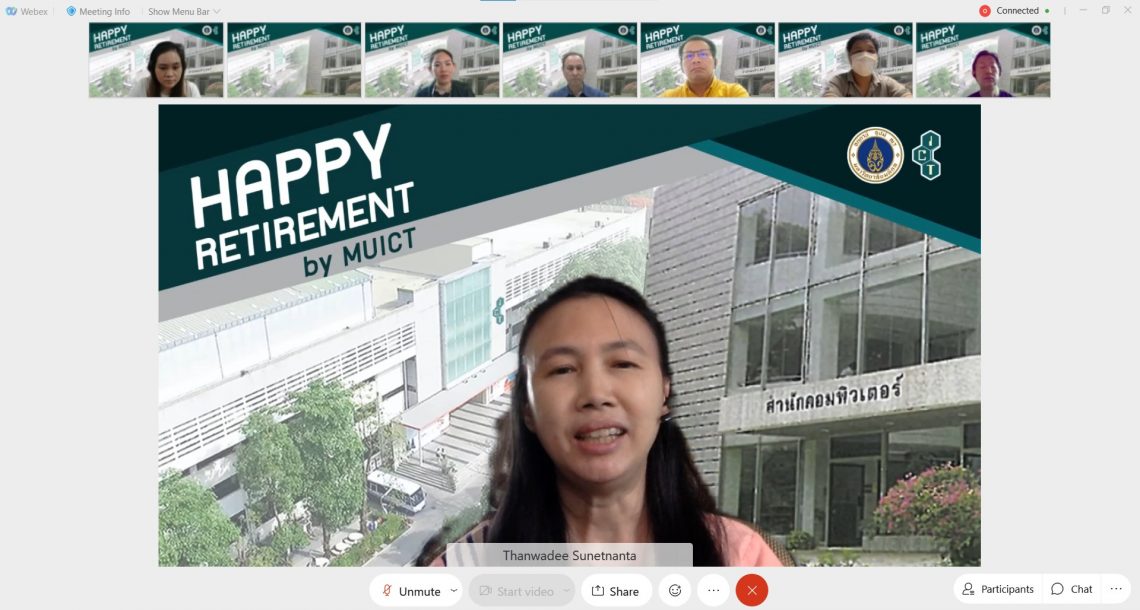
Task: Open the audio options arrow beside Unmute
Action: coord(455,591)
